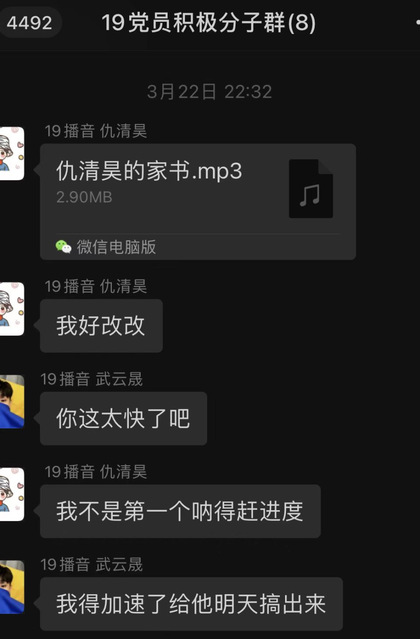
Task: Select the 我不是第一个呐得赶进度 message bubble
Action: pos(180,511)
